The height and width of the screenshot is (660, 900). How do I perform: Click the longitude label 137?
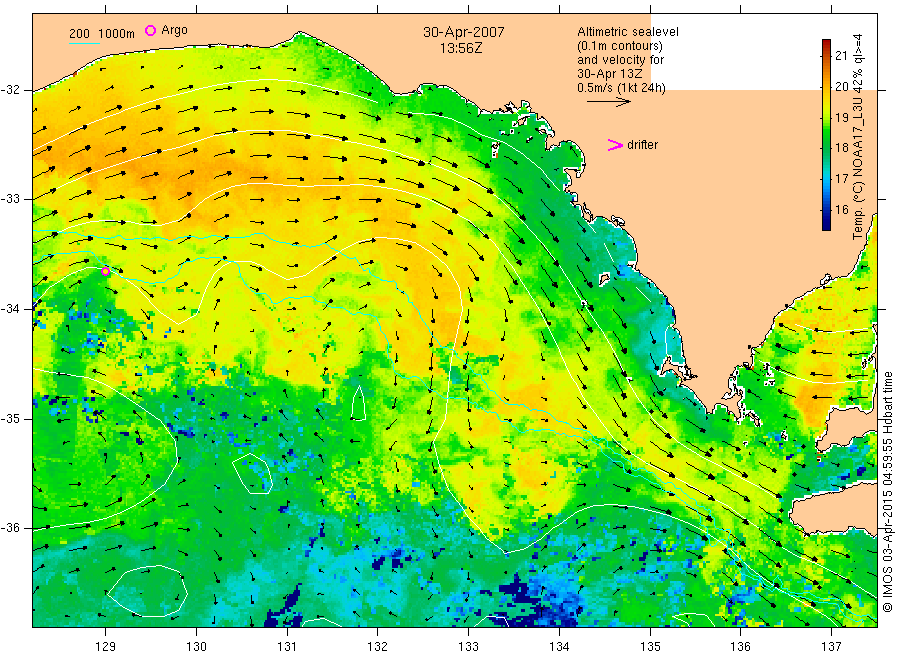click(x=831, y=647)
